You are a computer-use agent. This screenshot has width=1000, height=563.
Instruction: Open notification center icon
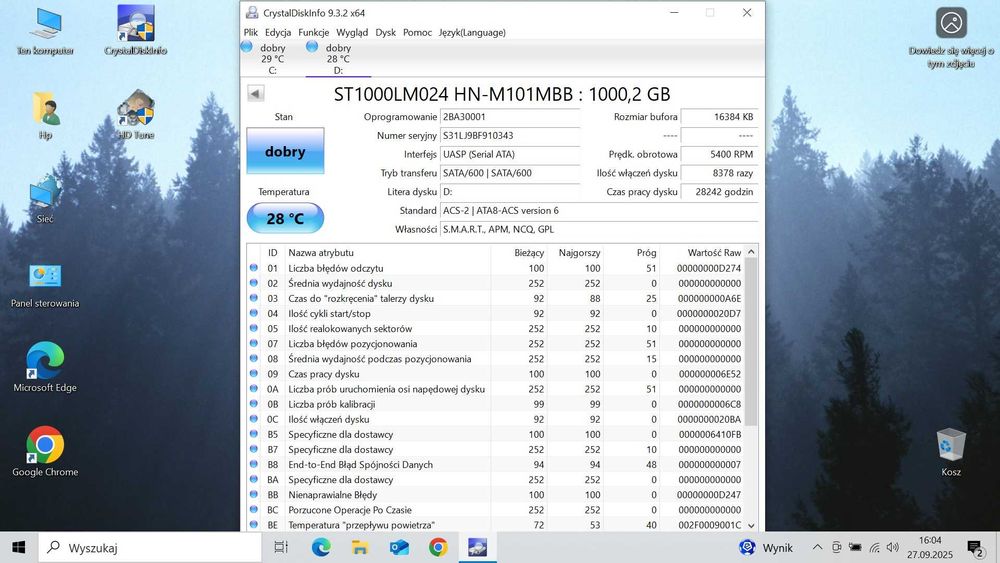975,548
